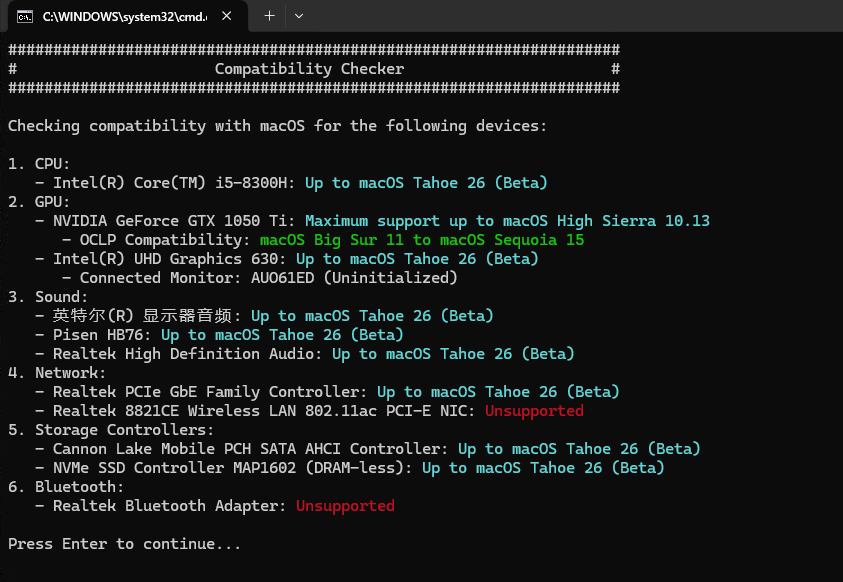Open a new terminal tab with plus
This screenshot has height=582, width=843.
click(269, 16)
